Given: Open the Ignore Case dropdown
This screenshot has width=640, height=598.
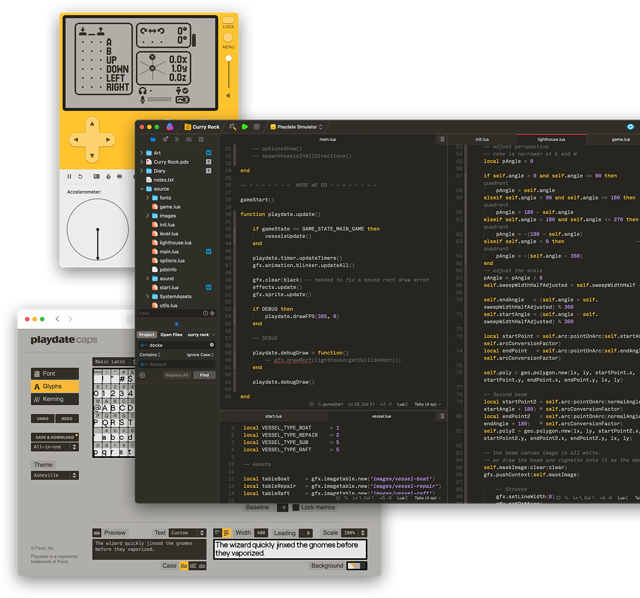Looking at the screenshot, I should (x=200, y=354).
